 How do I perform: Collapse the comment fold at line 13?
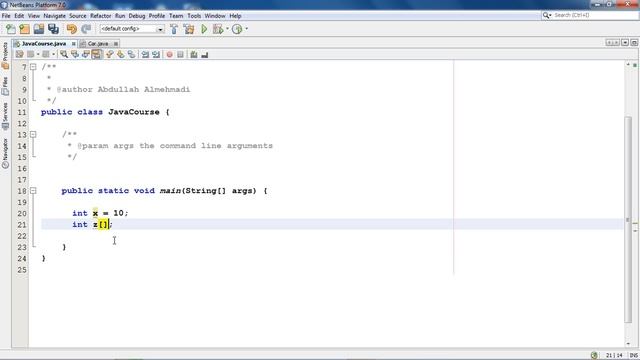[33, 134]
